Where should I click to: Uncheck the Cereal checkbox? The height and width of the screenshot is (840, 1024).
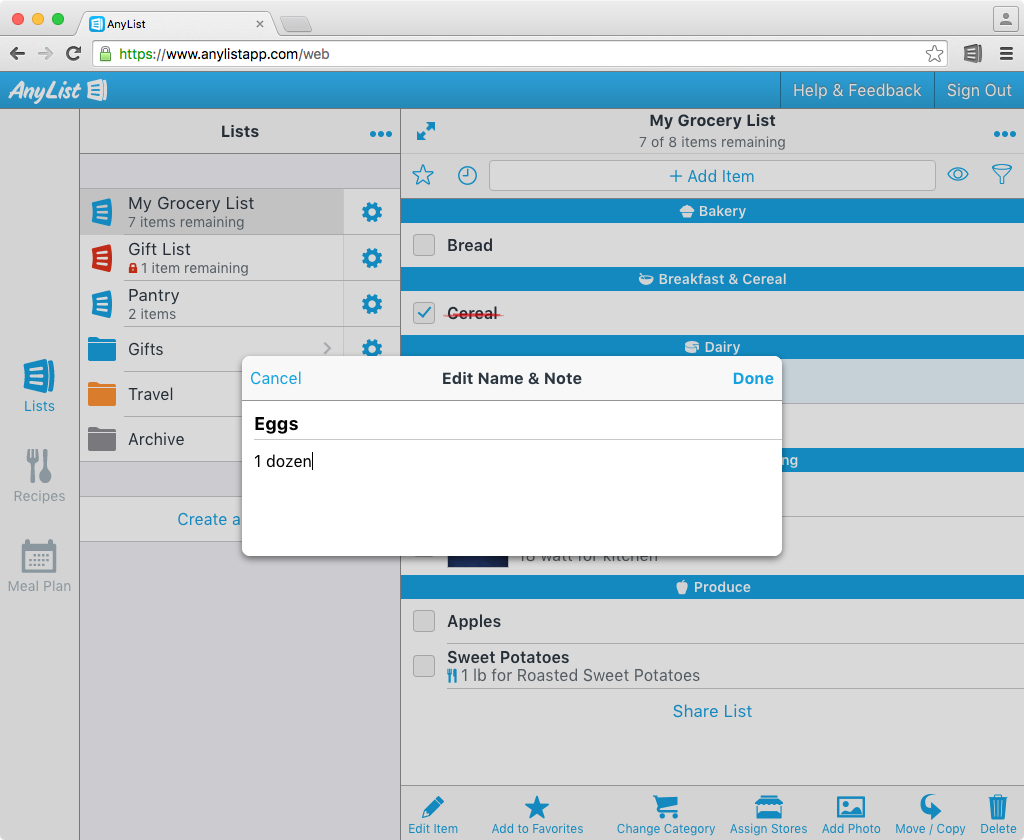(424, 313)
